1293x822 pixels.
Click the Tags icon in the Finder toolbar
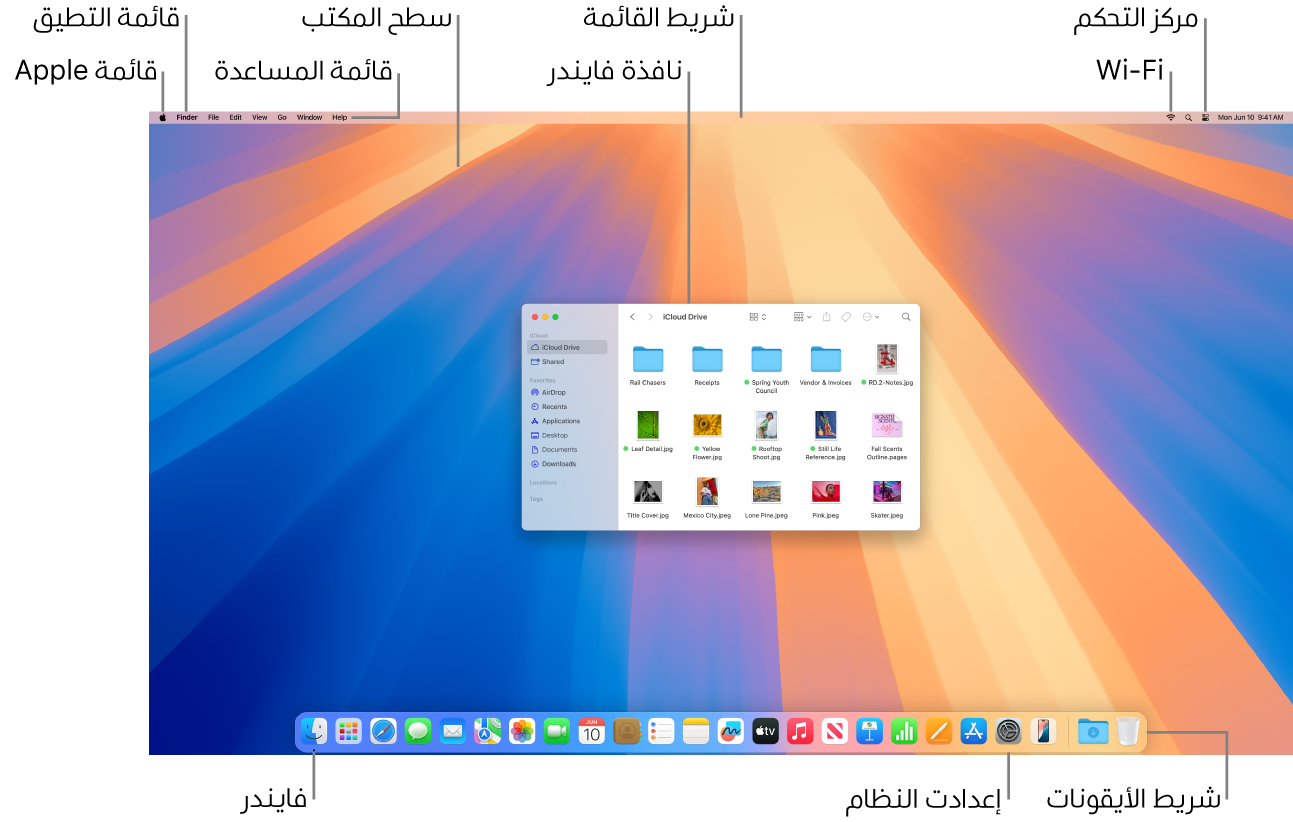[845, 316]
